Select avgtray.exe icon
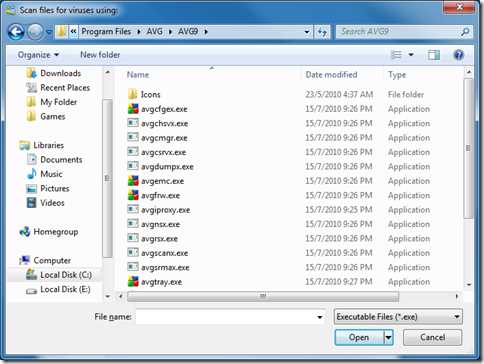This screenshot has width=484, height=364. tap(133, 282)
